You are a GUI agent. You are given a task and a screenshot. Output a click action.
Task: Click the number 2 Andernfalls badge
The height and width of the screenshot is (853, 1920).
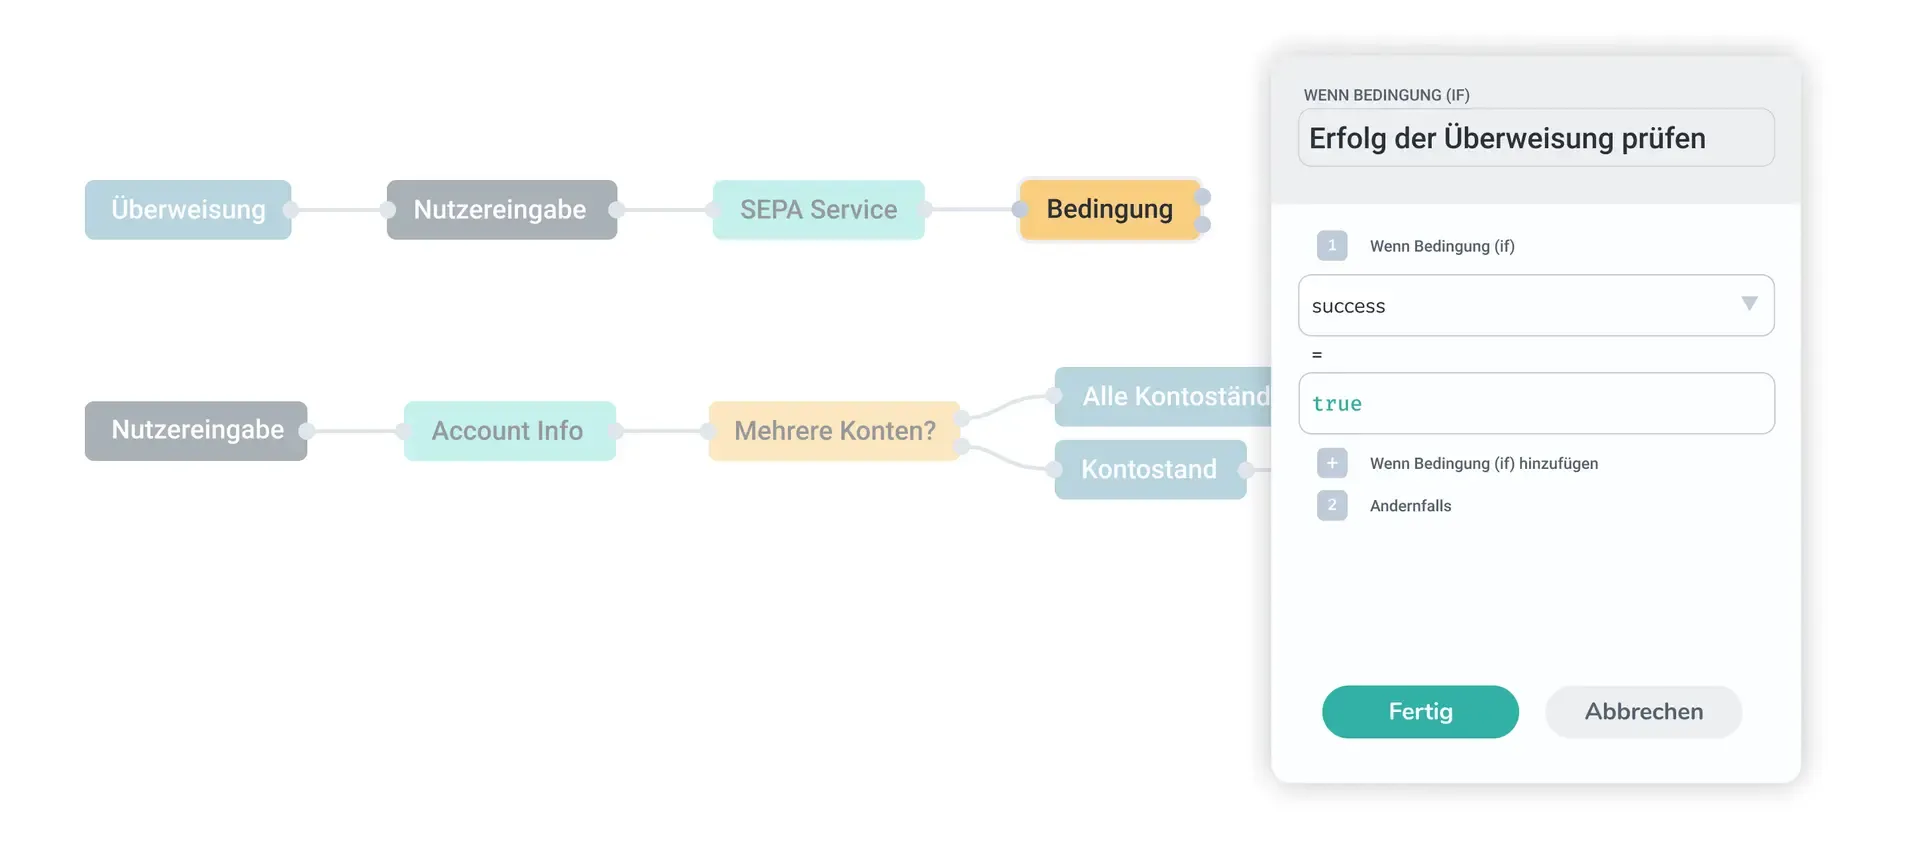pyautogui.click(x=1332, y=505)
